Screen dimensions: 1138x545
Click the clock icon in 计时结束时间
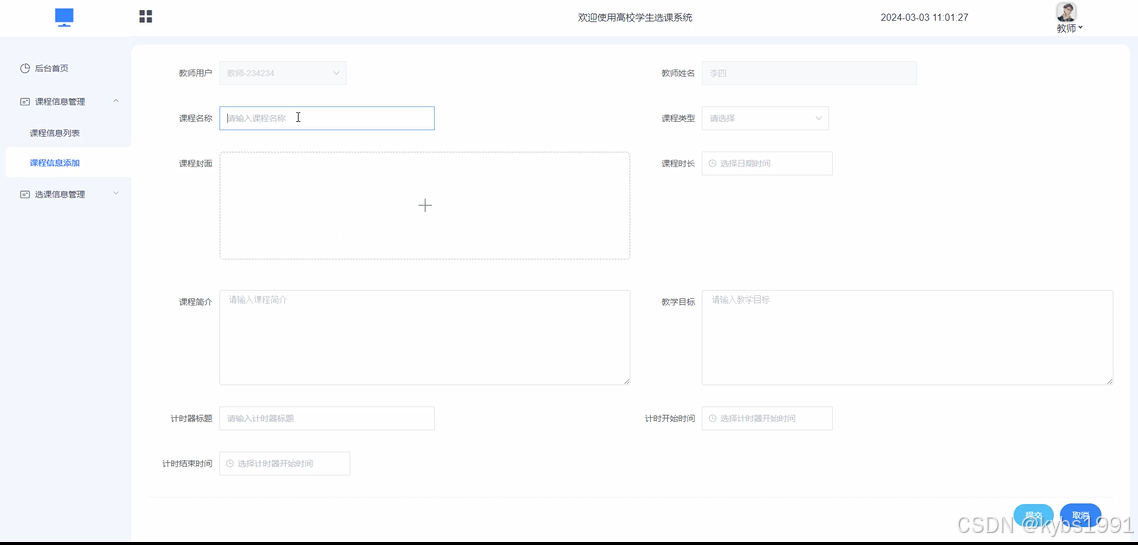point(230,464)
